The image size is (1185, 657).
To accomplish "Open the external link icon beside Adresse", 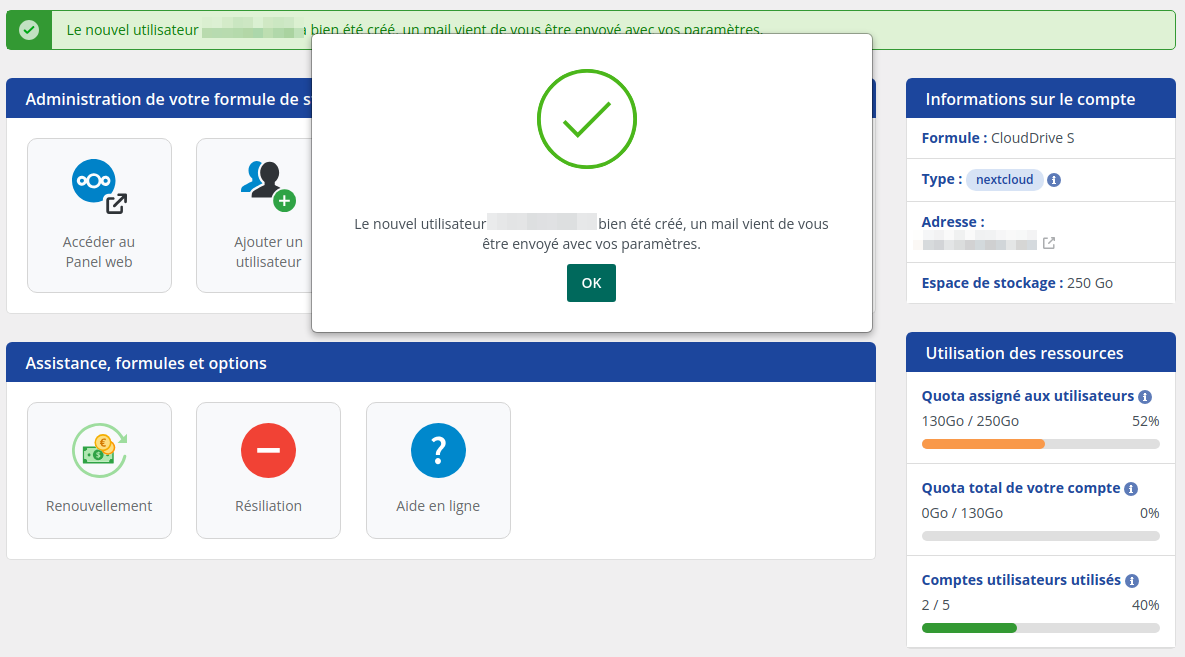I will coord(1049,243).
